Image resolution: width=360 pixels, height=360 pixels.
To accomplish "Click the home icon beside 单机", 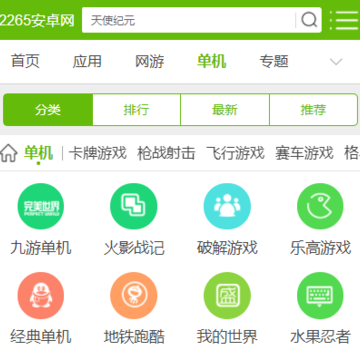I will [x=9, y=154].
